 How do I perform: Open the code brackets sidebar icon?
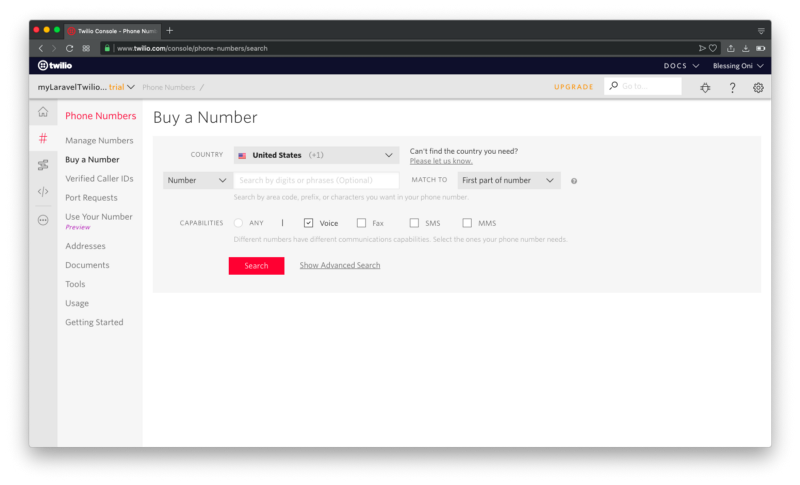pyautogui.click(x=43, y=192)
